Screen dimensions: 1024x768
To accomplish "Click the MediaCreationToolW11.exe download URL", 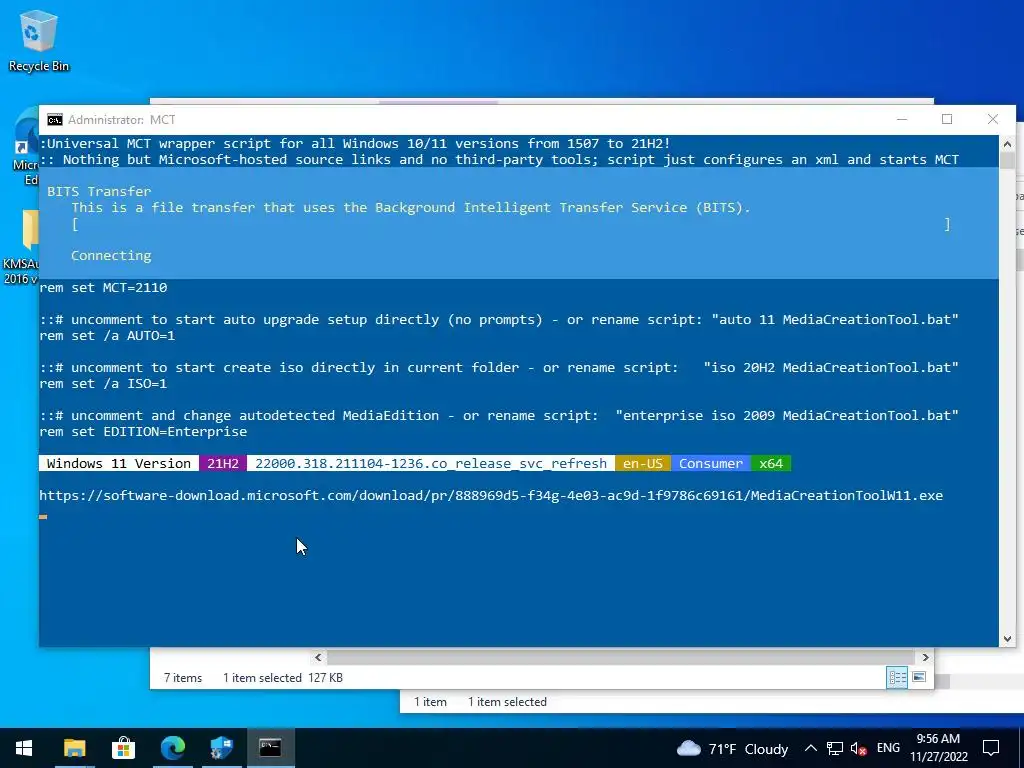I will pyautogui.click(x=491, y=496).
